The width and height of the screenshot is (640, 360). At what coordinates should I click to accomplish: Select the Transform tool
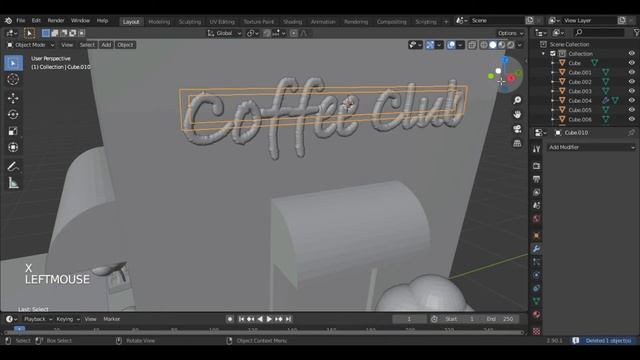click(13, 147)
